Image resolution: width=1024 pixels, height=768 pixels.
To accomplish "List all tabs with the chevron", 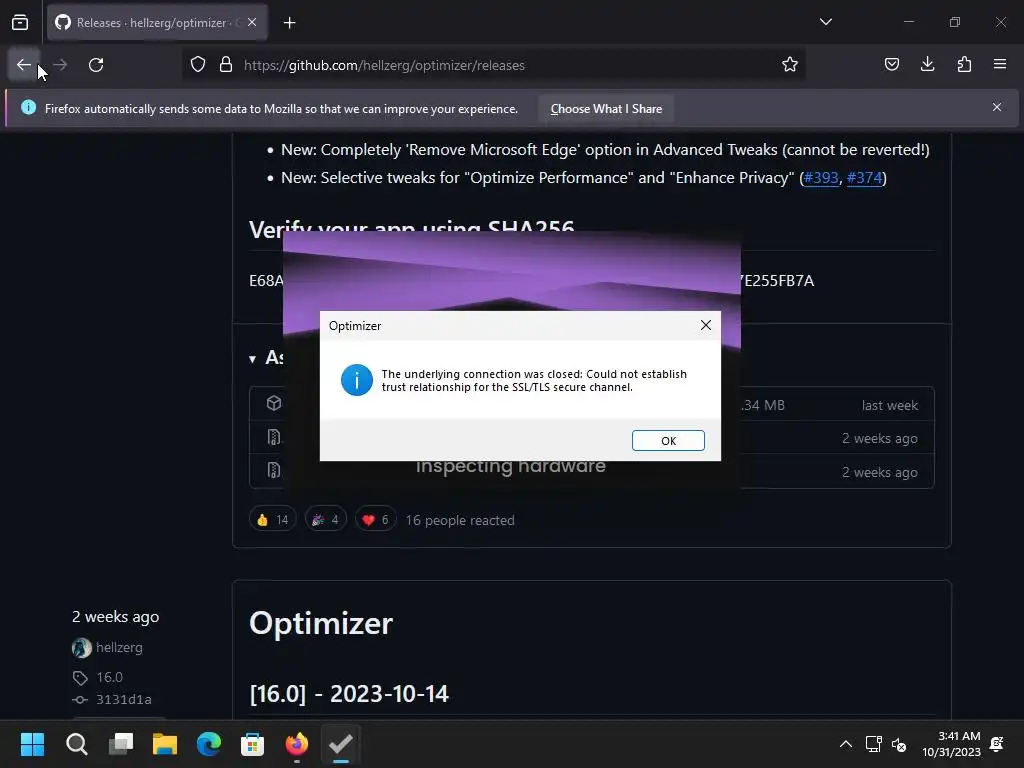I will tap(825, 22).
